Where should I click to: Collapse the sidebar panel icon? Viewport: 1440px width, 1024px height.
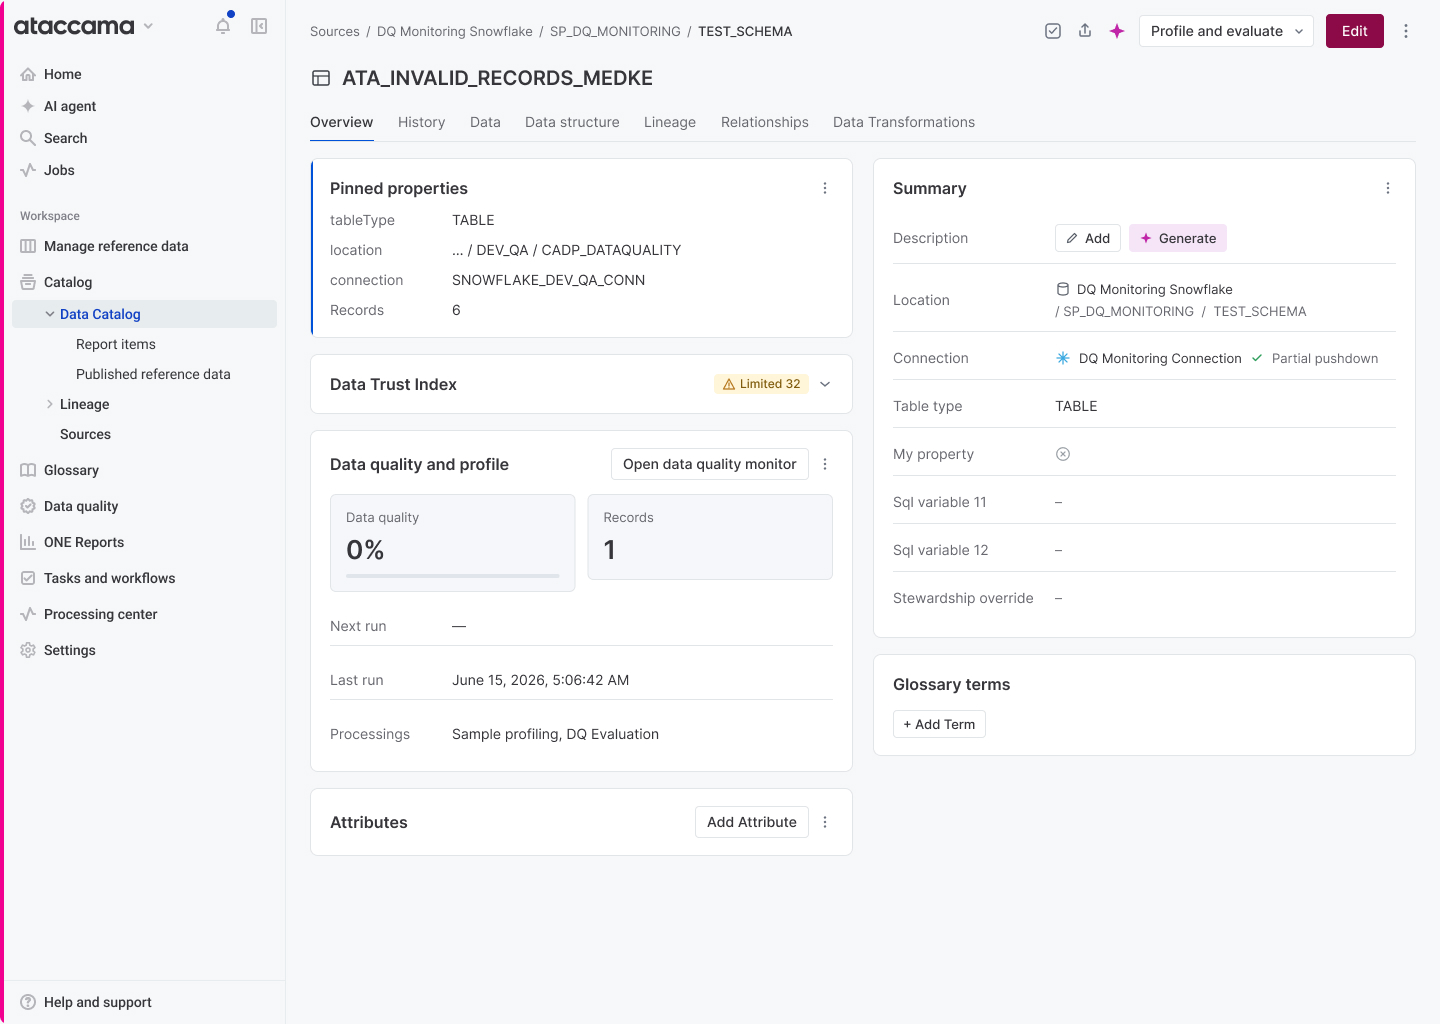coord(259,26)
